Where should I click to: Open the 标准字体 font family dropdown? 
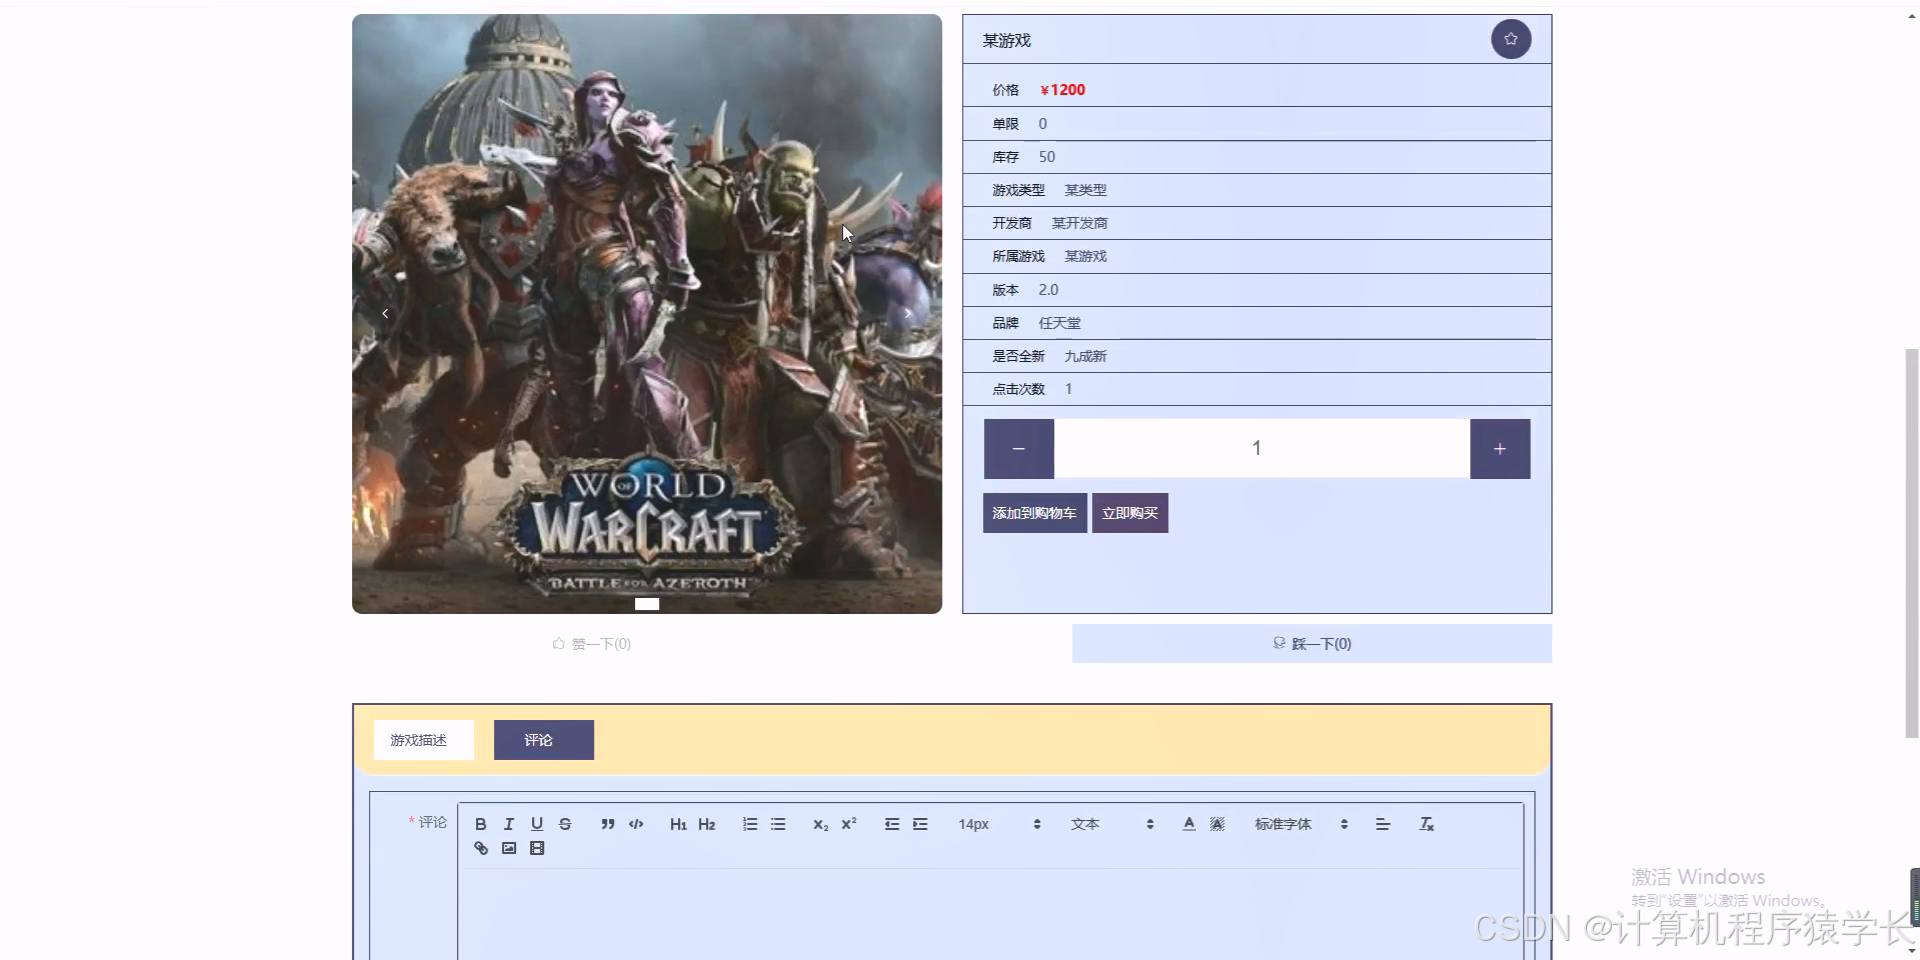1301,824
